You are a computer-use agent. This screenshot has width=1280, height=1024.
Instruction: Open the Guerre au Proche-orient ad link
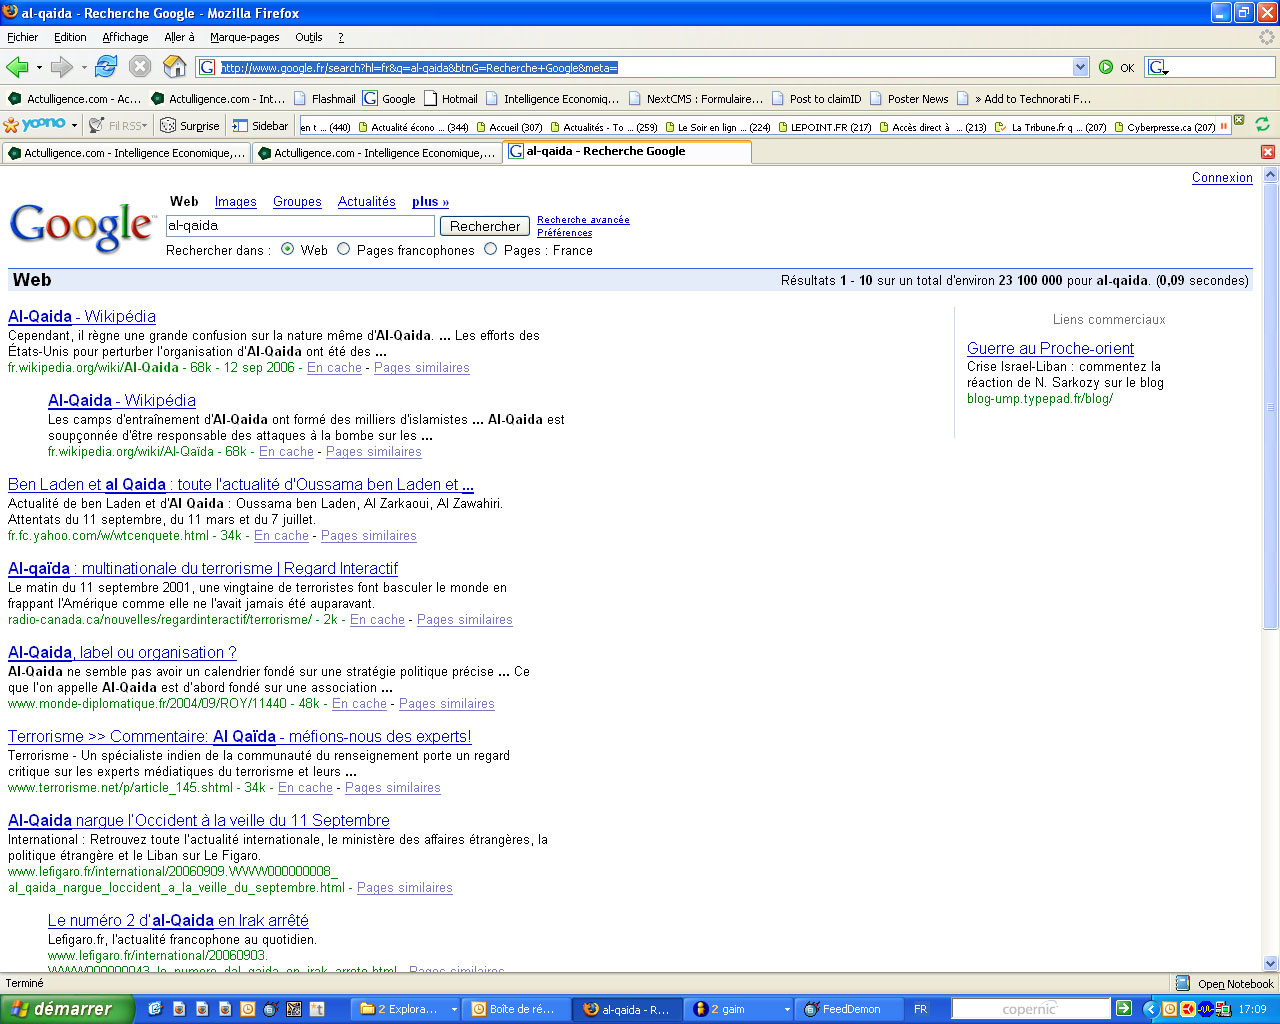1050,348
